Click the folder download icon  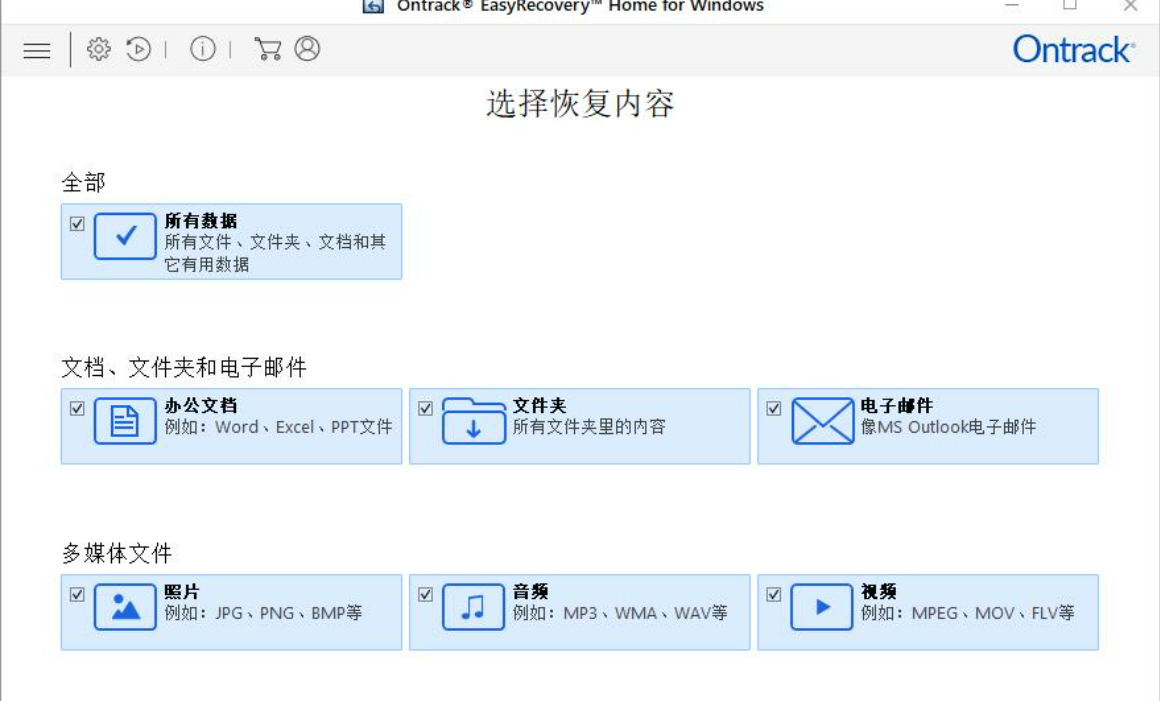tap(473, 421)
